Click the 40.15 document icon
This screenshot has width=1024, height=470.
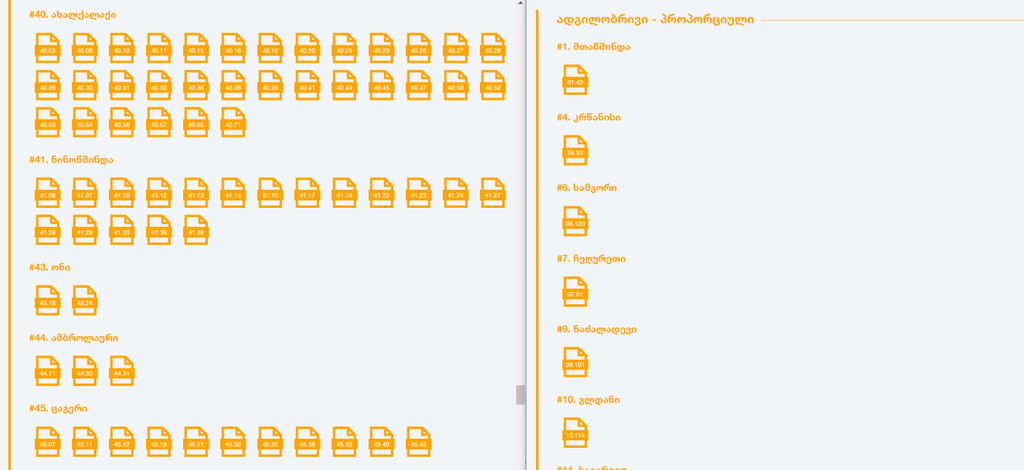click(x=197, y=48)
